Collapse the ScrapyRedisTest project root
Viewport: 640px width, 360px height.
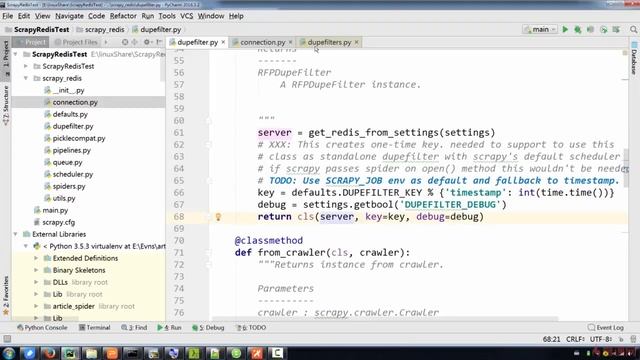(16, 54)
